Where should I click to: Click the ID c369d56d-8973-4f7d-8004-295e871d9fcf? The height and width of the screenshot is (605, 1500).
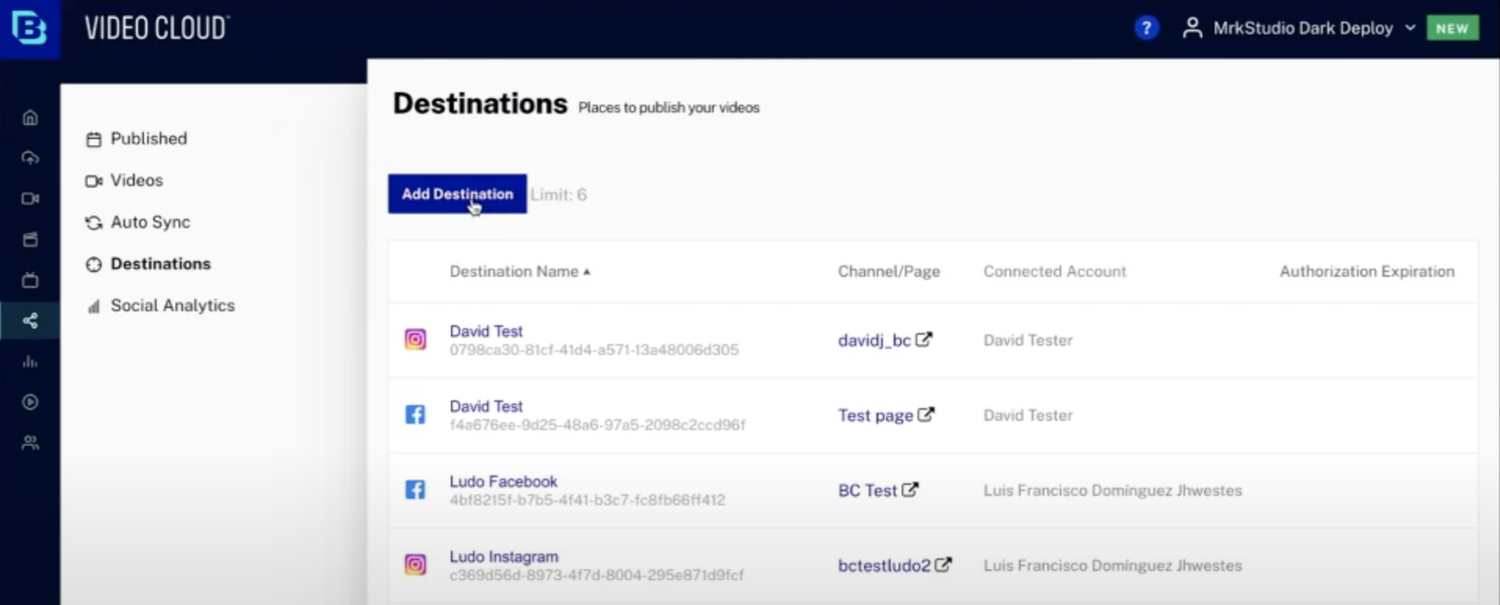[597, 576]
